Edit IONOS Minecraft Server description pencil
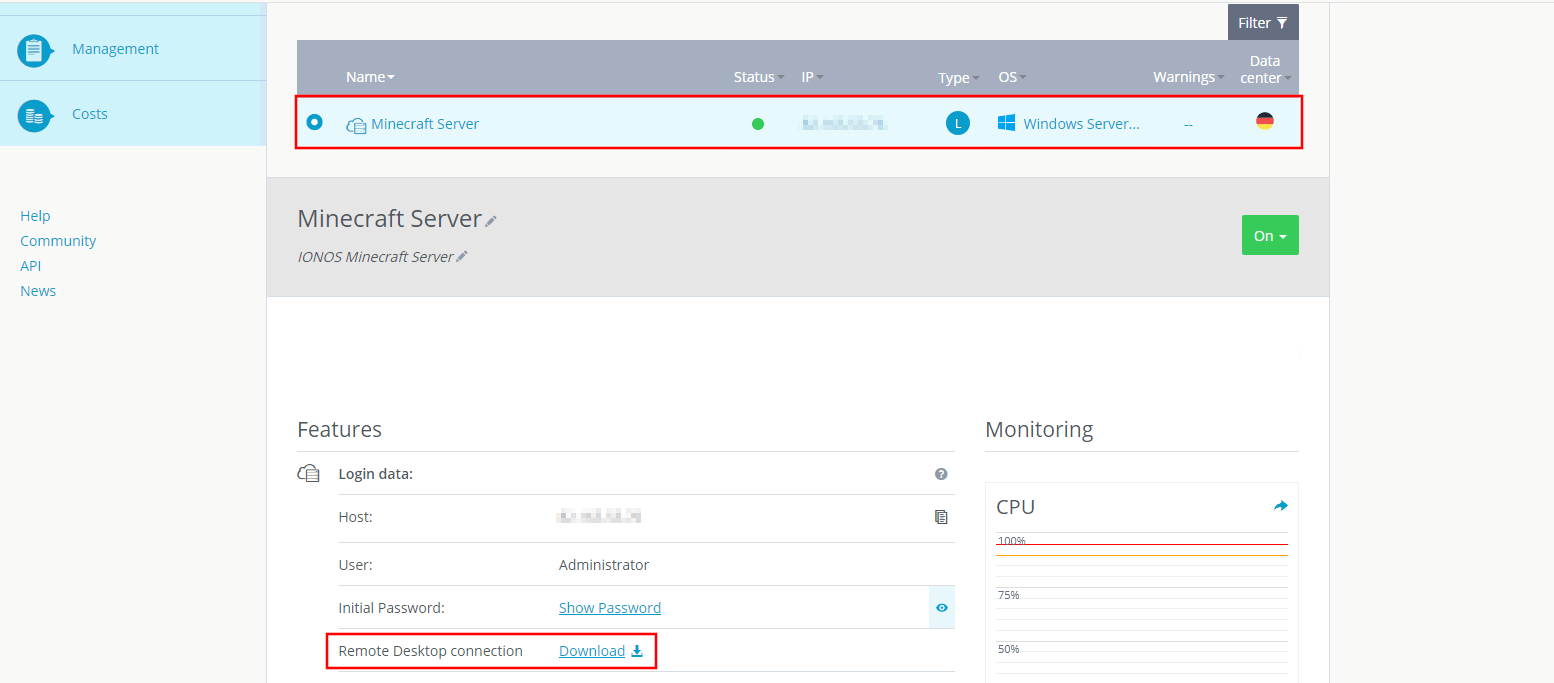Image resolution: width=1554 pixels, height=683 pixels. (462, 257)
